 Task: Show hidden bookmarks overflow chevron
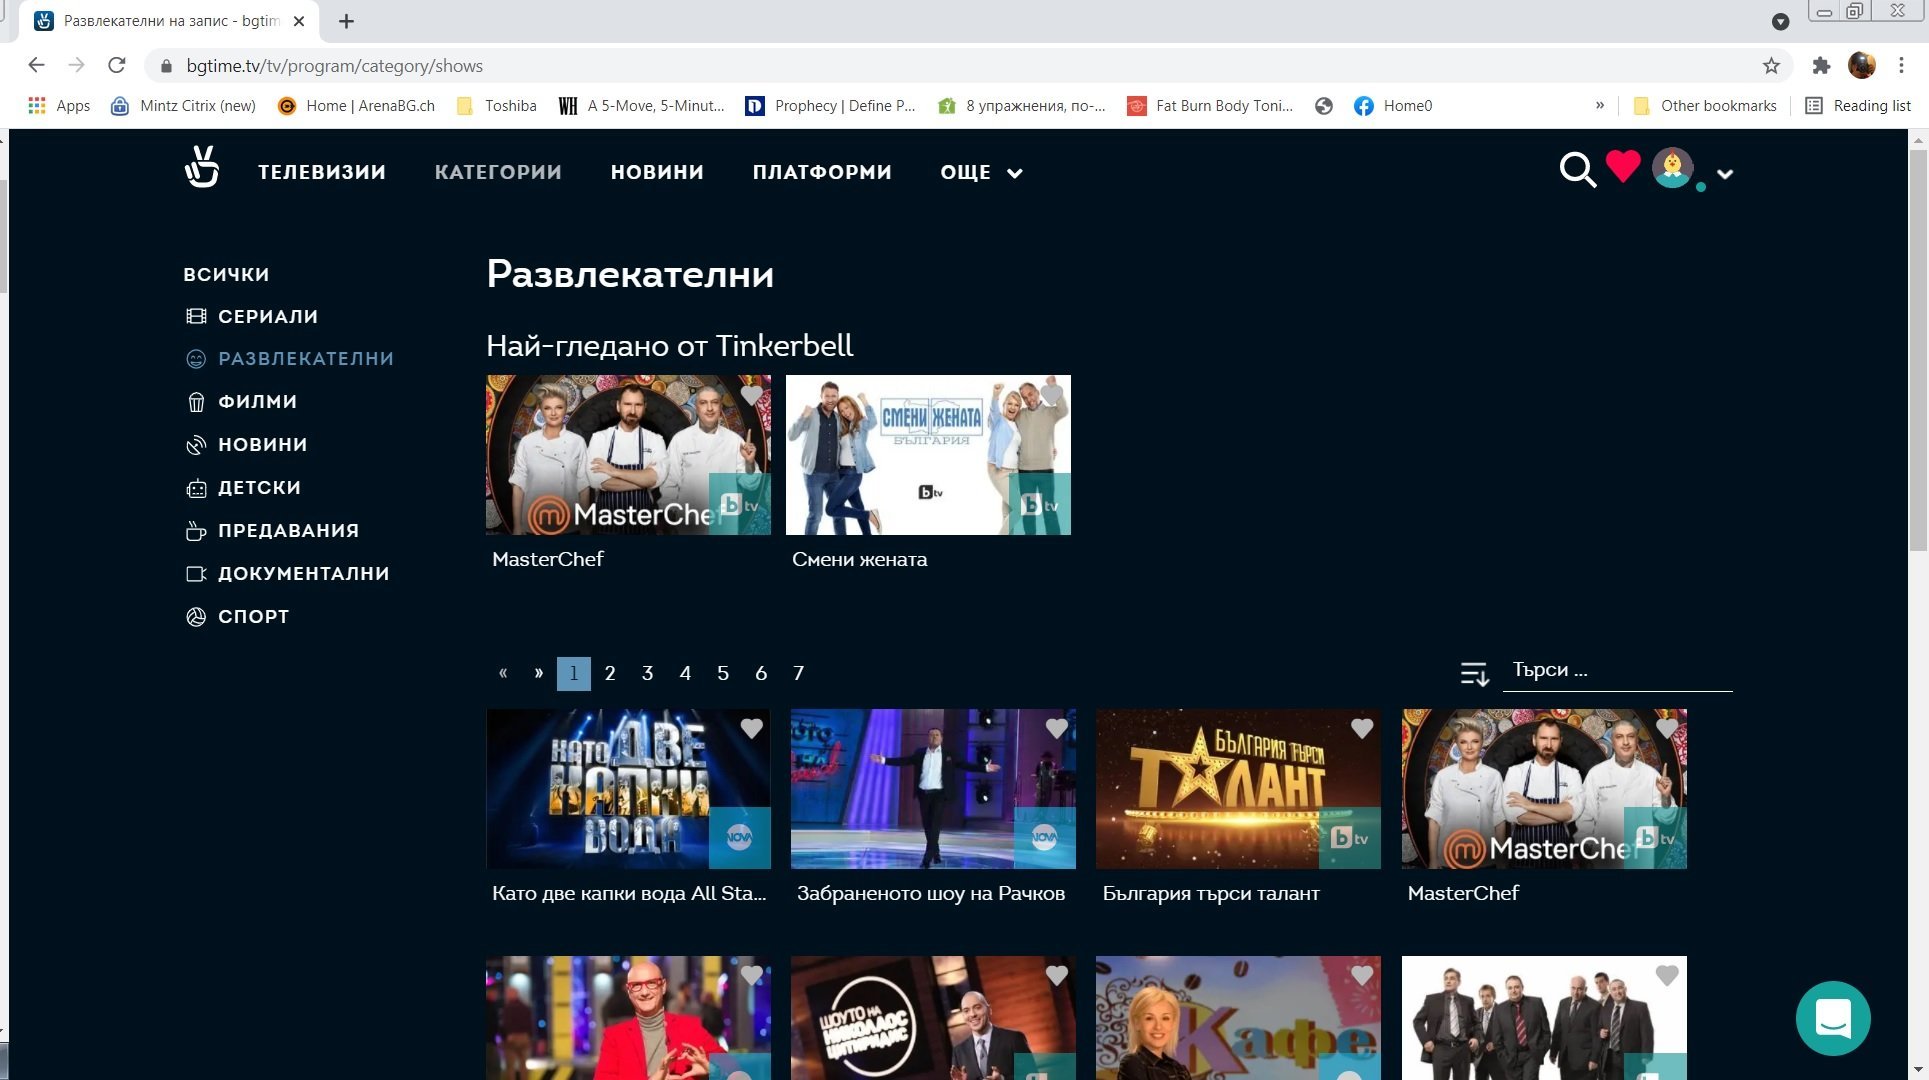pos(1599,106)
